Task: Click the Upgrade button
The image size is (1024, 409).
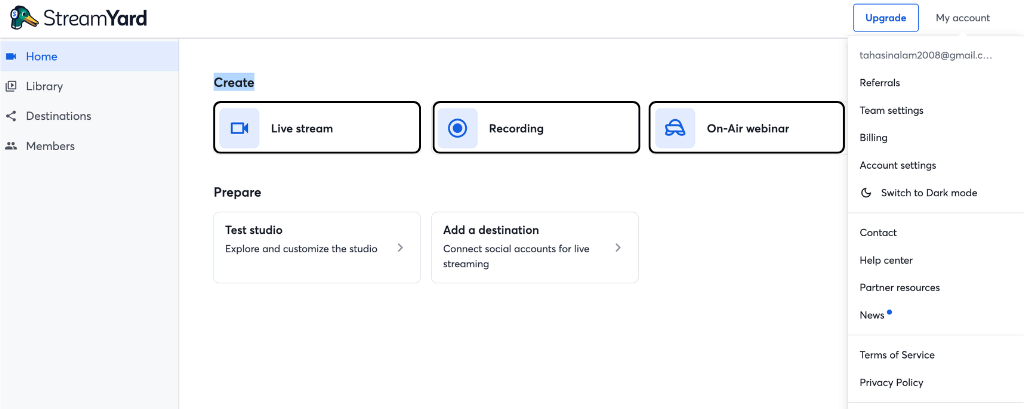Action: [x=885, y=18]
